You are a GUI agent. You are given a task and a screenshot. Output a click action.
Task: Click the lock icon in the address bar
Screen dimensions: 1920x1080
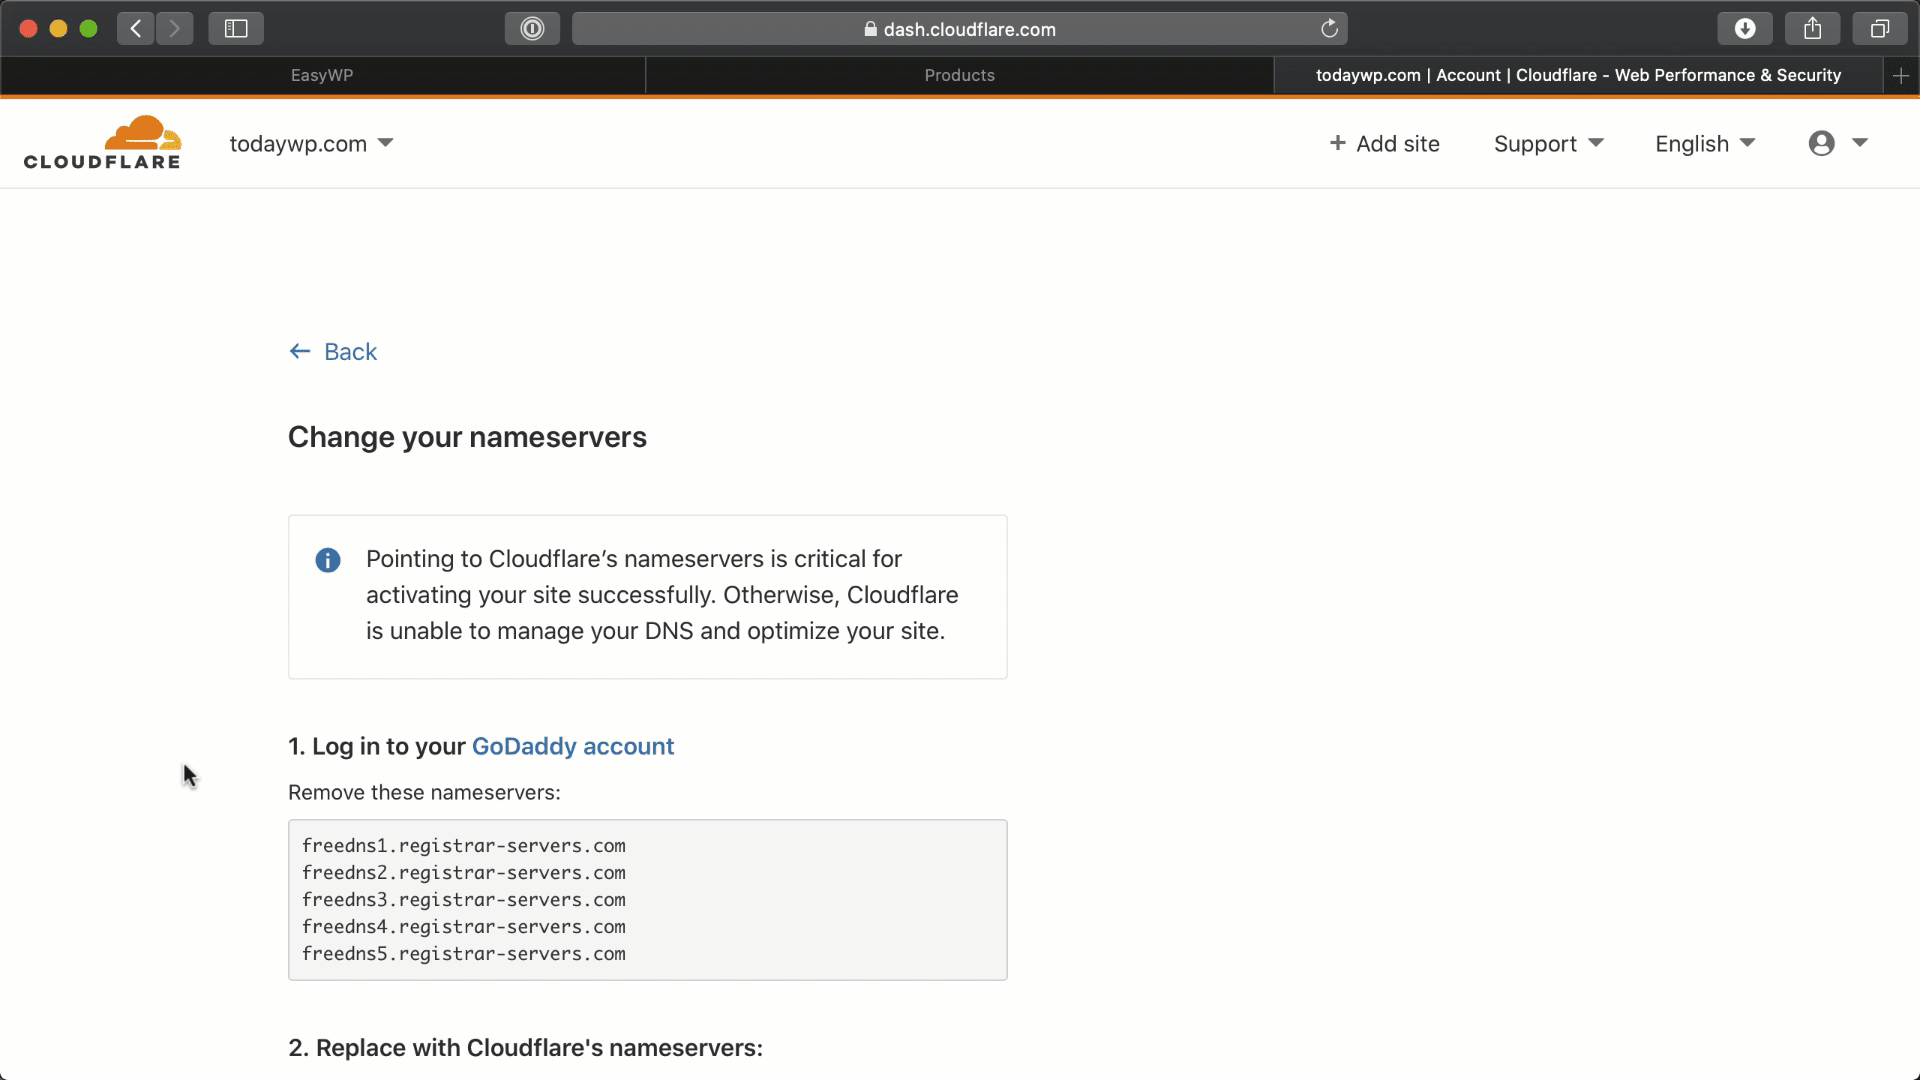pyautogui.click(x=870, y=30)
